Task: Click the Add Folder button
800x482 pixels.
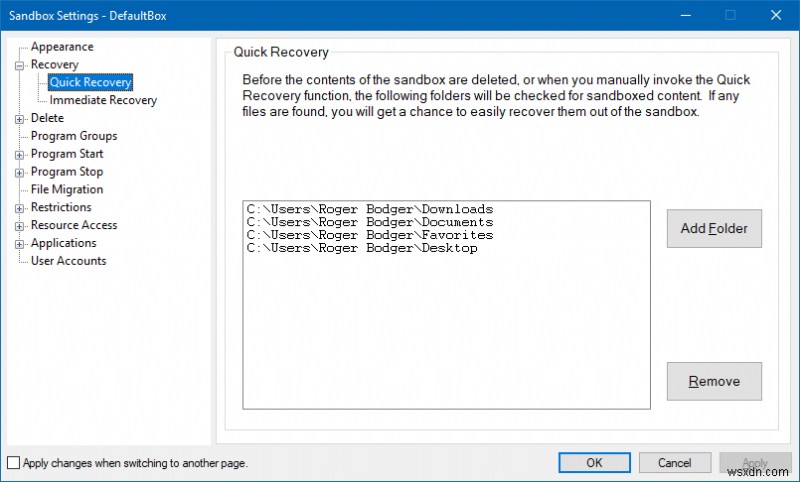Action: (x=714, y=229)
